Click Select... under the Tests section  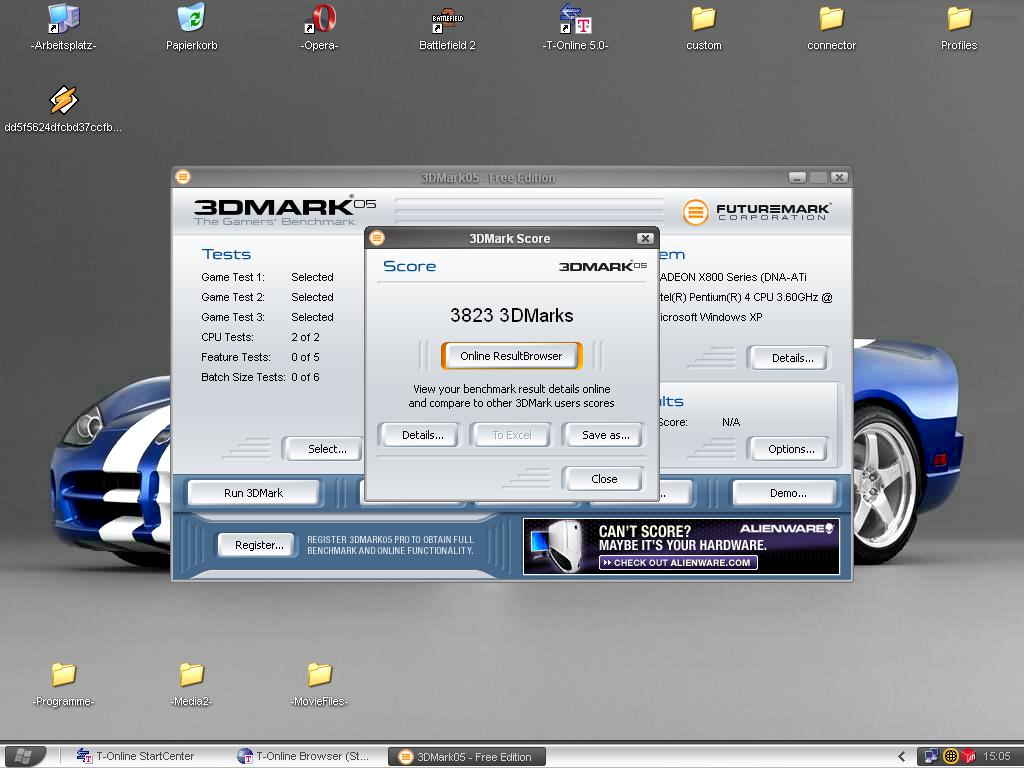coord(323,449)
